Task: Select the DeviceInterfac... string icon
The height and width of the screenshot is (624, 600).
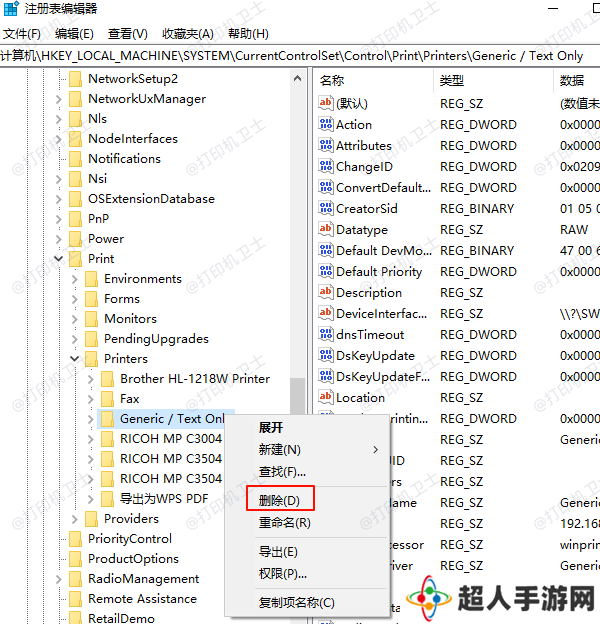Action: click(325, 313)
